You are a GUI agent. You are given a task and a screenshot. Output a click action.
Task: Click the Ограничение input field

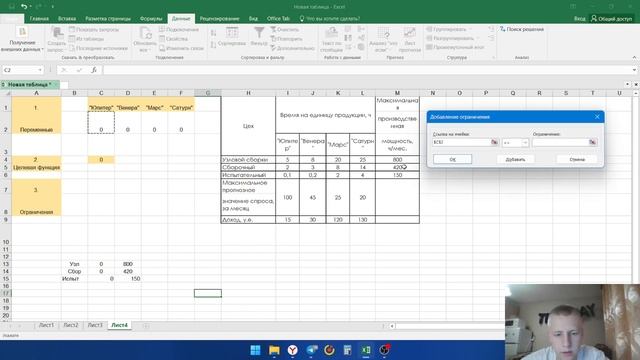pyautogui.click(x=560, y=142)
